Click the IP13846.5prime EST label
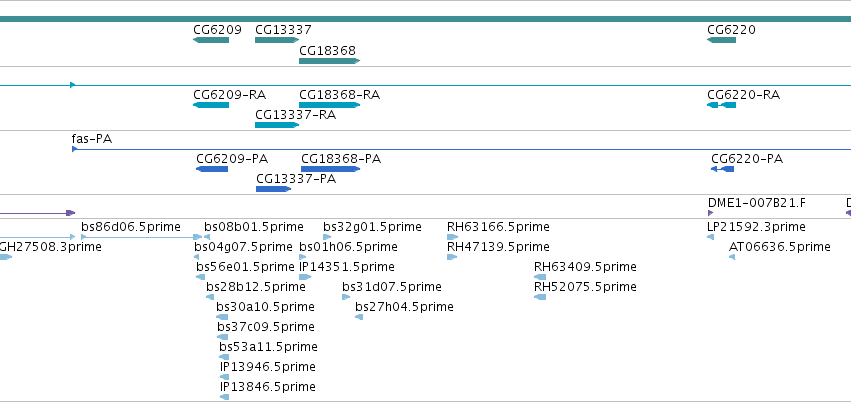The image size is (851, 402). point(268,387)
